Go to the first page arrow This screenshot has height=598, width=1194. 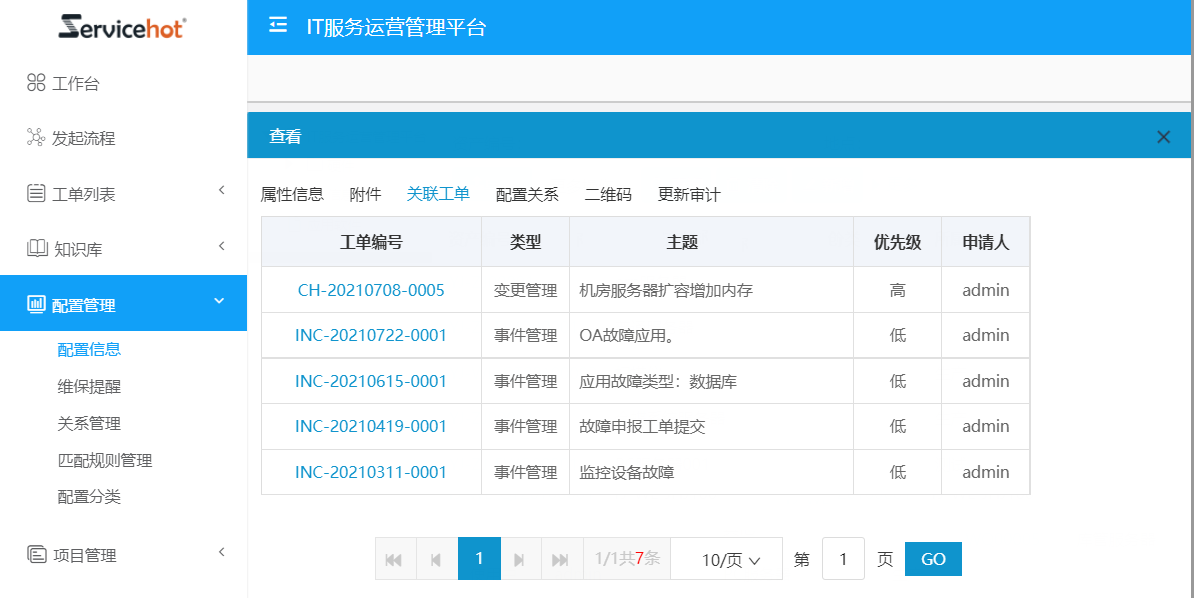point(394,559)
